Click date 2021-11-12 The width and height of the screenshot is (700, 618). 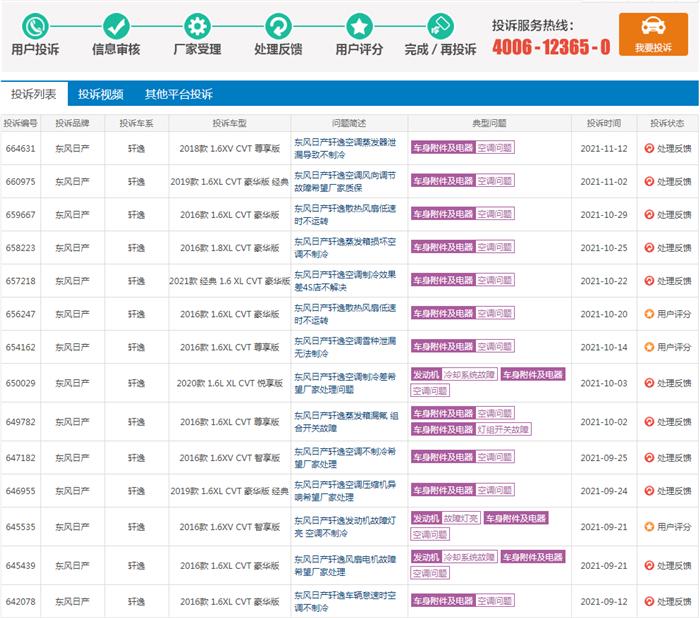pyautogui.click(x=604, y=149)
